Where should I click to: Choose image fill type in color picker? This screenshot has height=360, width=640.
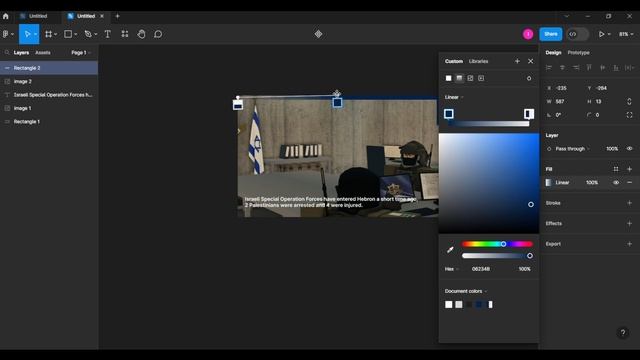pyautogui.click(x=470, y=78)
